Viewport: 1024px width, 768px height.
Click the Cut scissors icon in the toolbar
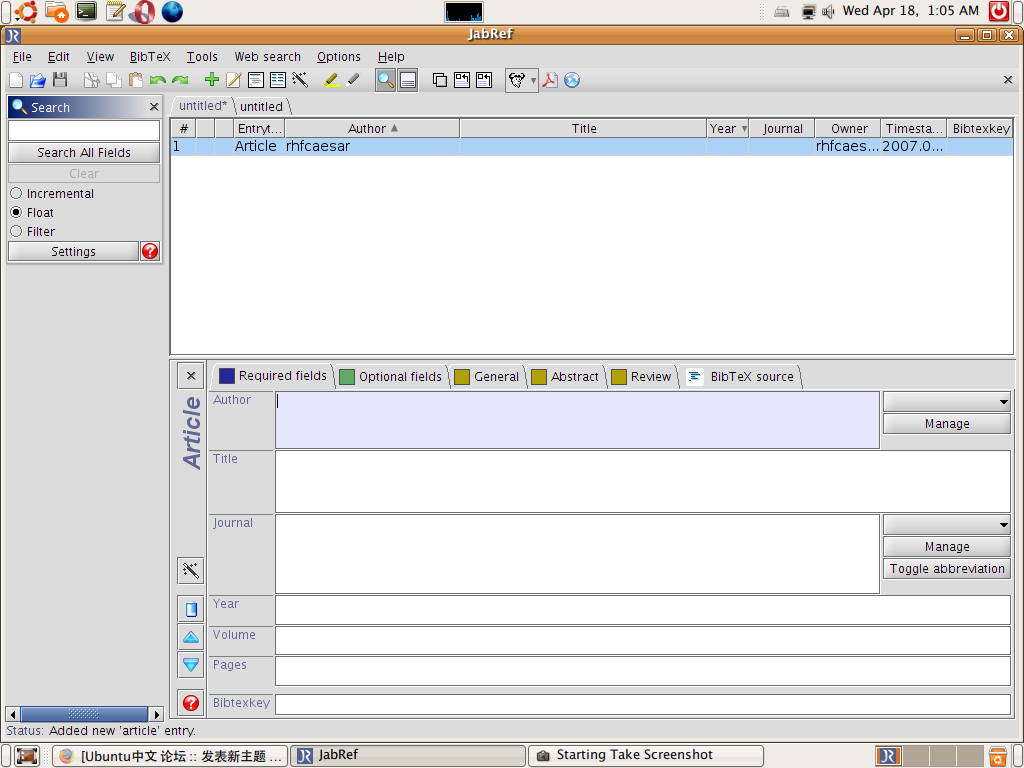coord(92,80)
